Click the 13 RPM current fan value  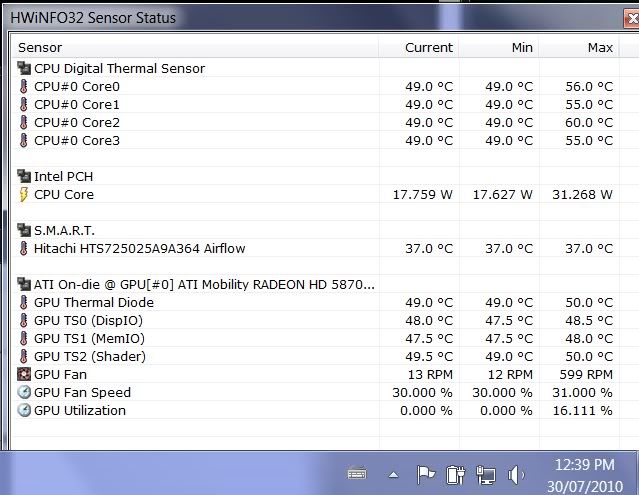[x=430, y=374]
